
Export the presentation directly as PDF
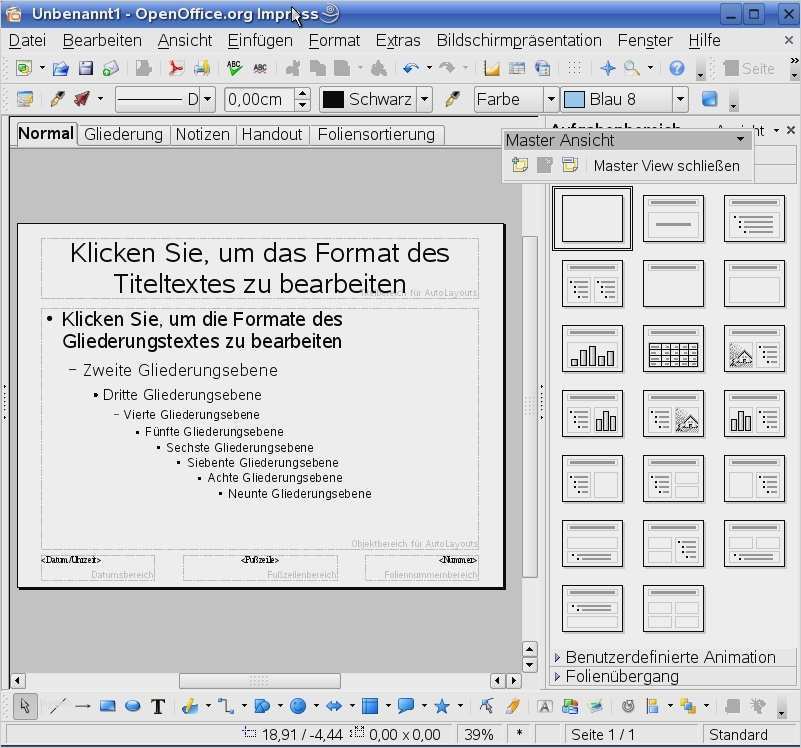tap(175, 70)
